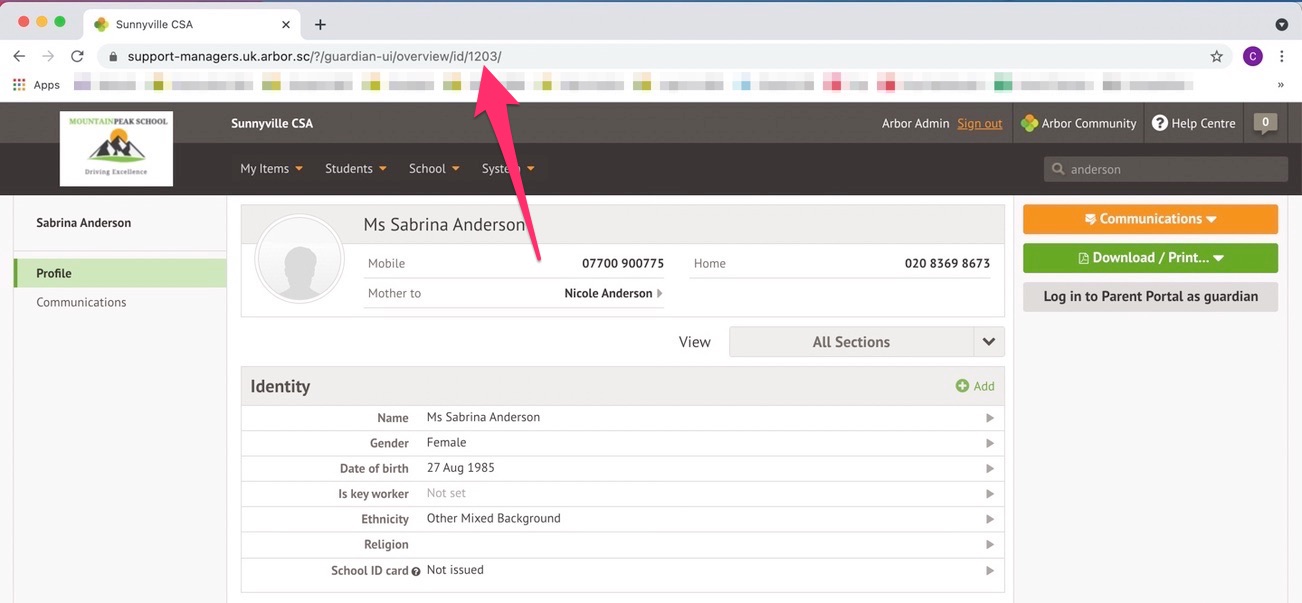
Task: Open the System menu
Action: pyautogui.click(x=508, y=169)
